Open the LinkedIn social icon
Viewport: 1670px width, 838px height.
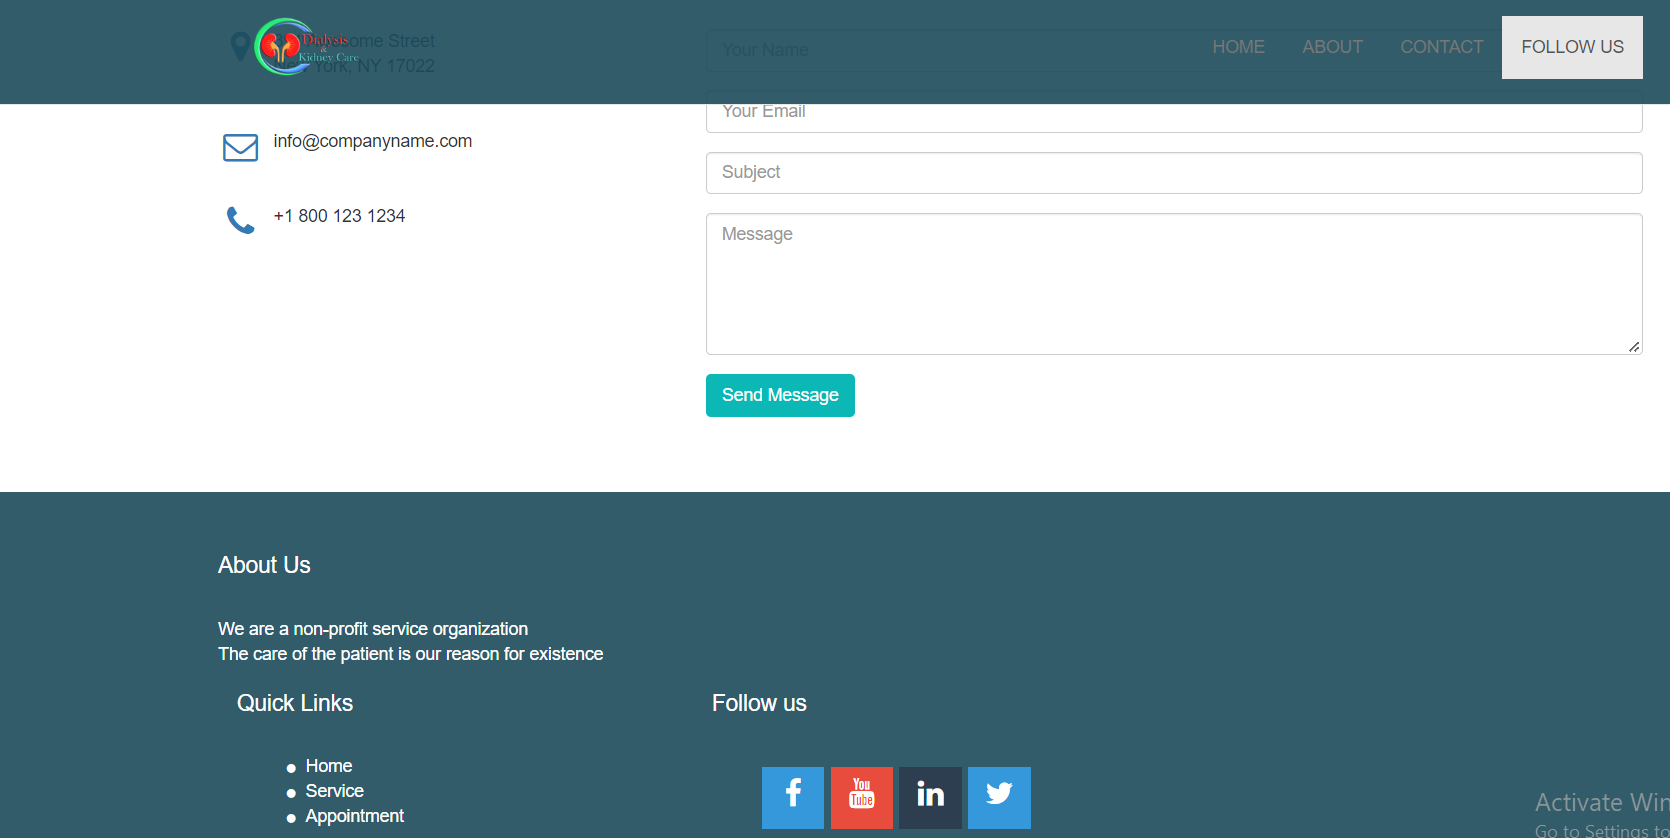click(x=930, y=798)
